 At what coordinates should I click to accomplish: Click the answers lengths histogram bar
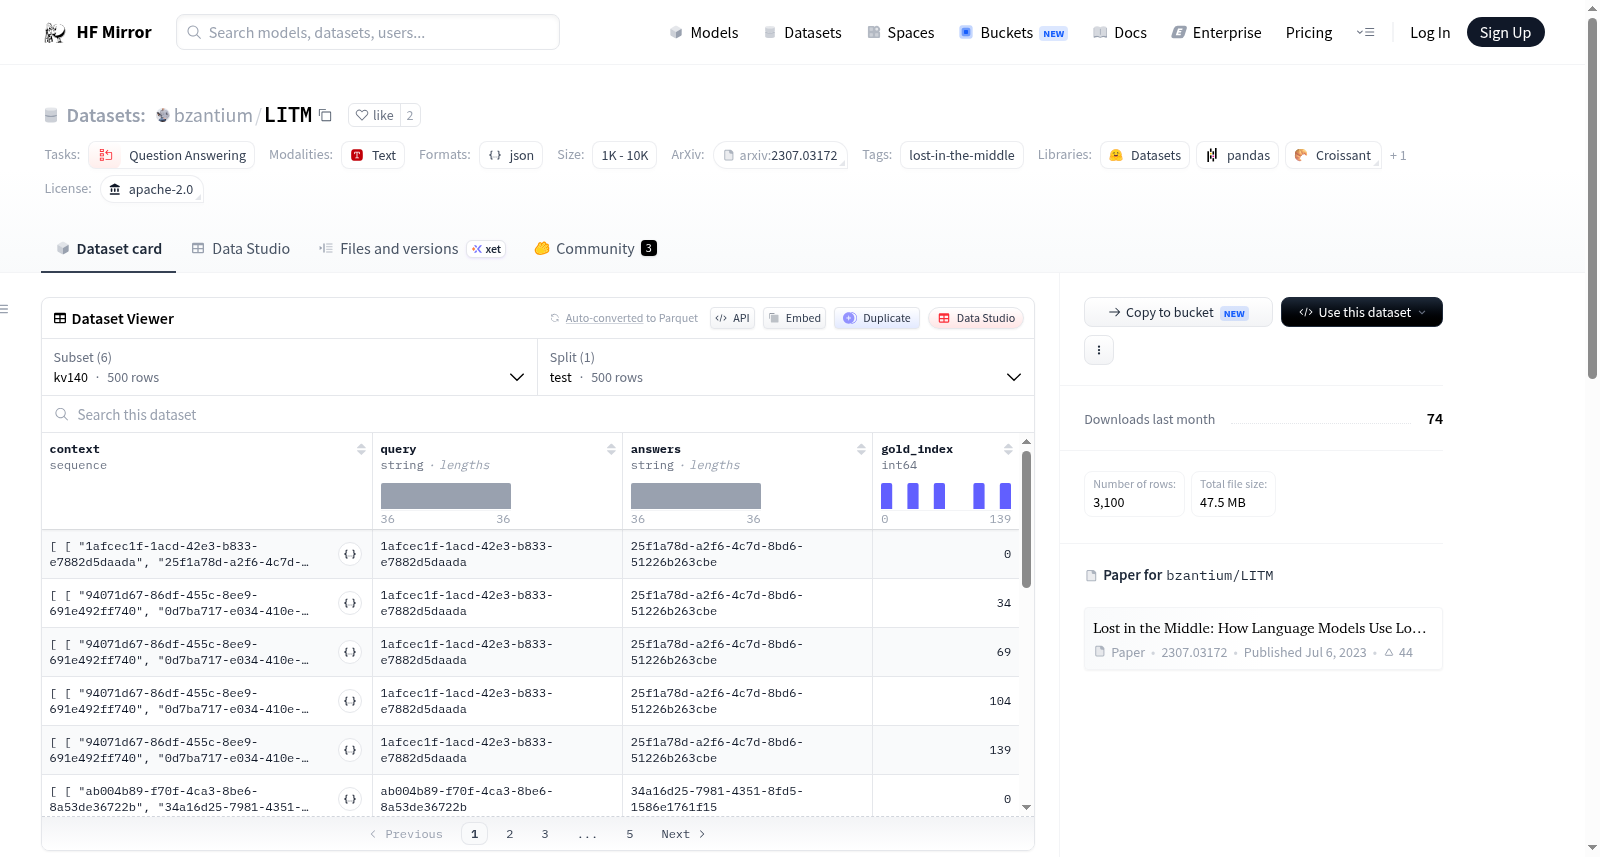pos(696,496)
